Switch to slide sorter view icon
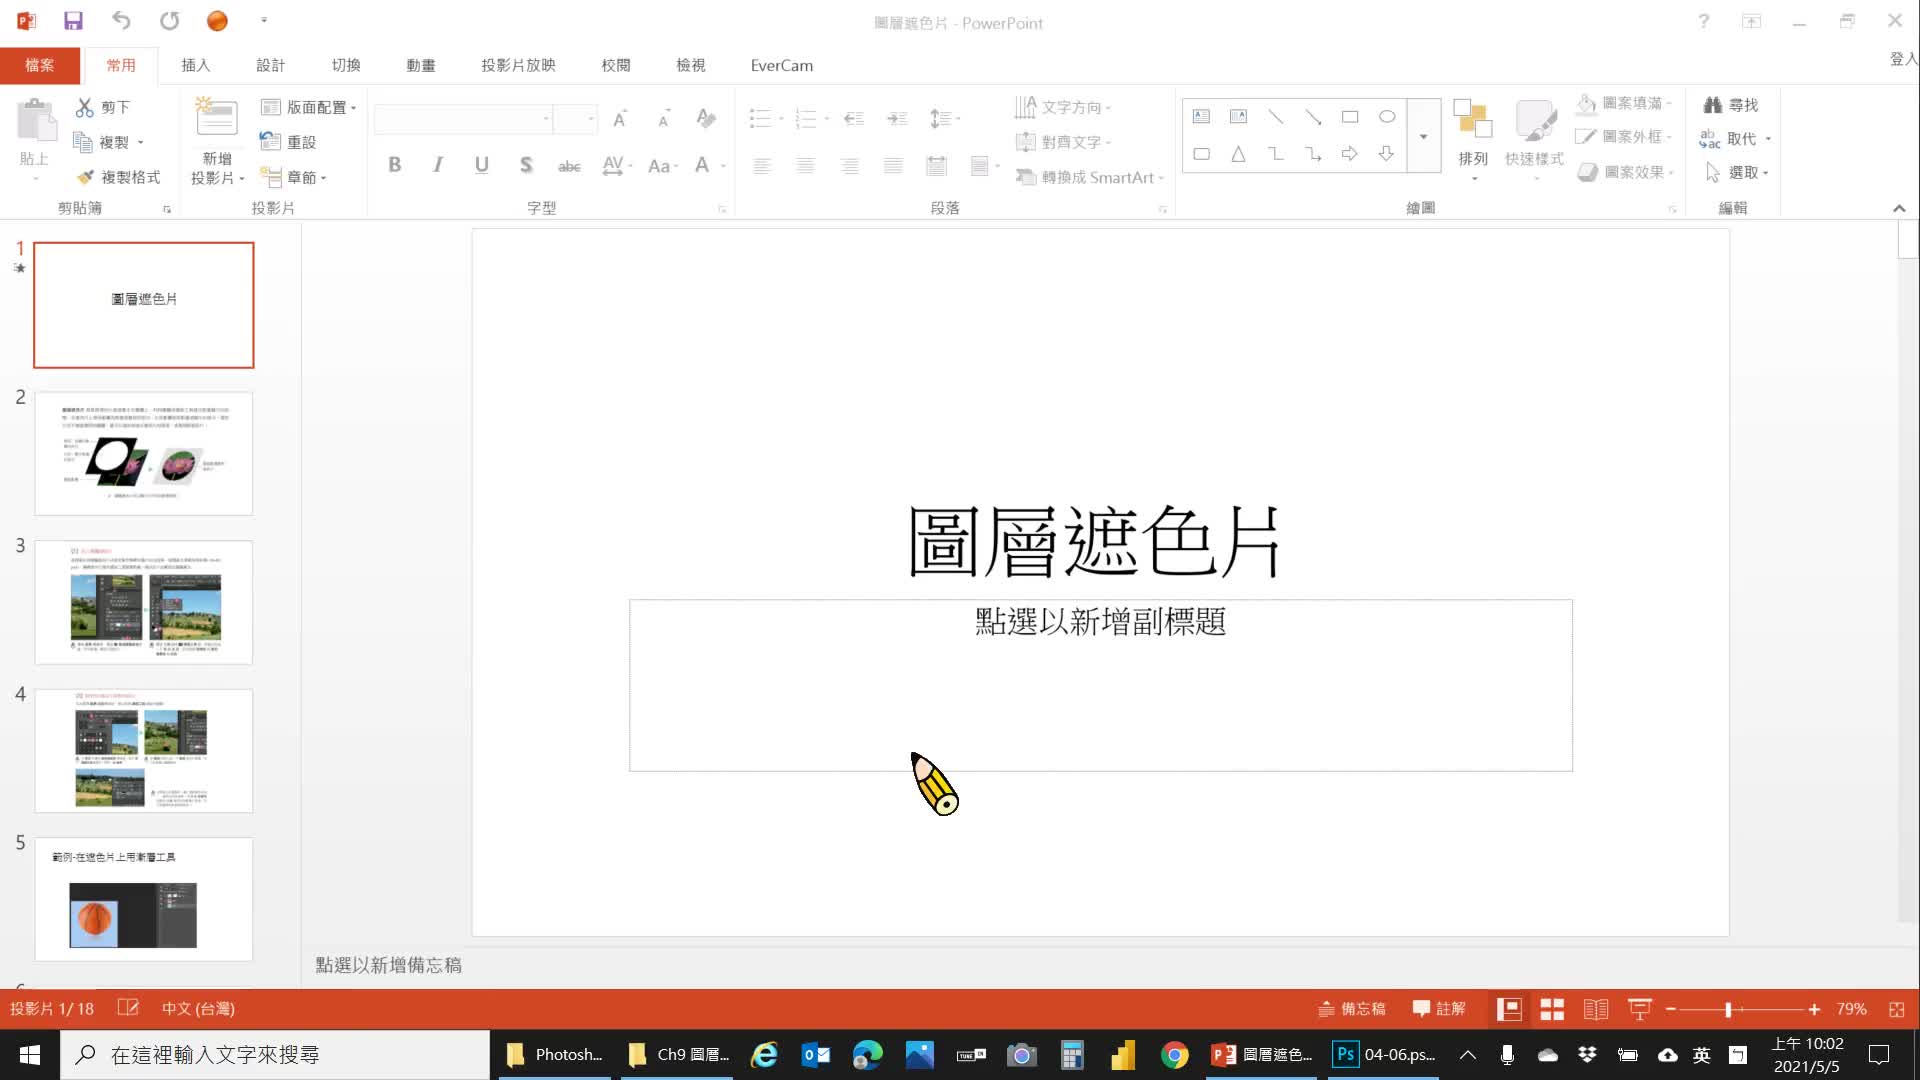The image size is (1920, 1080). click(x=1552, y=1010)
